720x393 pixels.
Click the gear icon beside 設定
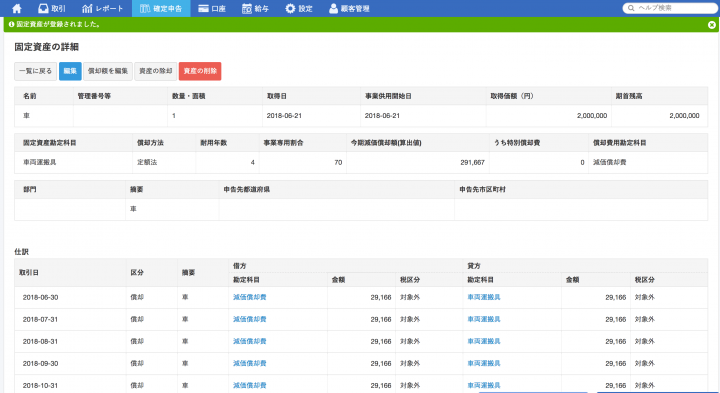(x=290, y=8)
